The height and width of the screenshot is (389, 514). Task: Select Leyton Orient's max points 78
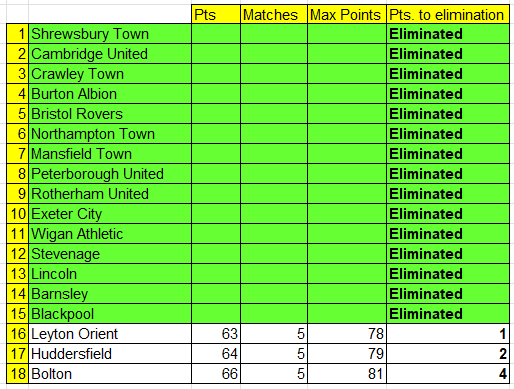pyautogui.click(x=347, y=334)
